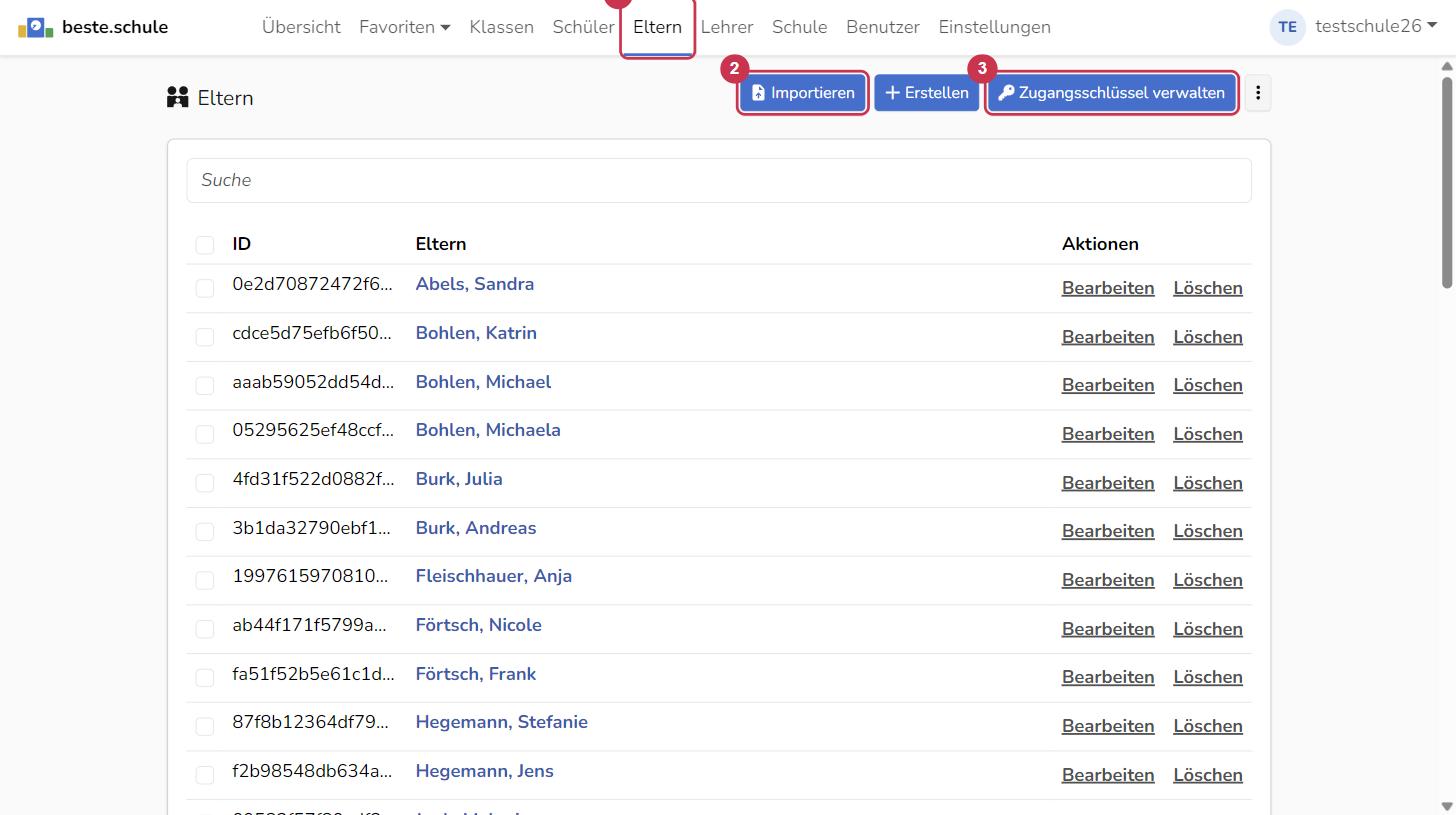The height and width of the screenshot is (815, 1456).
Task: Open the Lehrer menu item
Action: point(727,27)
